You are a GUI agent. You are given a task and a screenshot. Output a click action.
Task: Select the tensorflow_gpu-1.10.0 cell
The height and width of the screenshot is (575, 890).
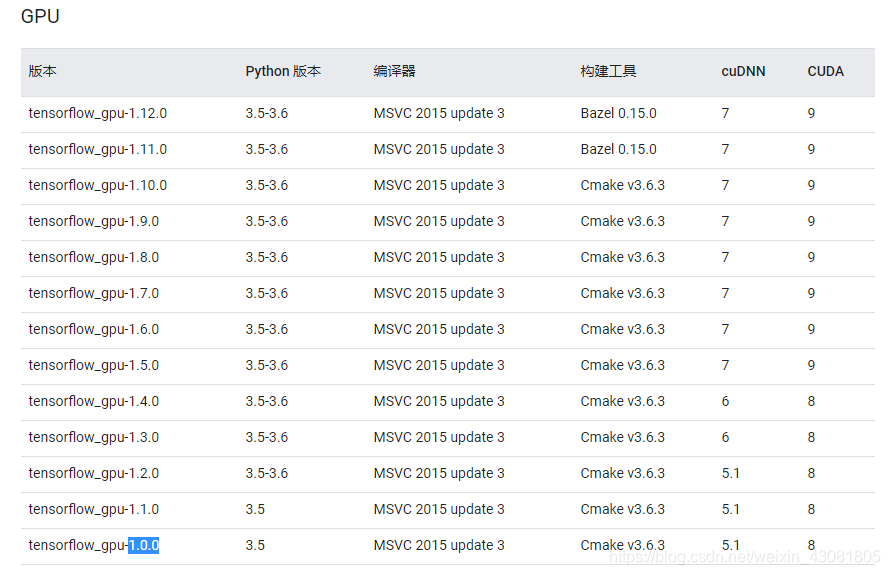(x=98, y=186)
